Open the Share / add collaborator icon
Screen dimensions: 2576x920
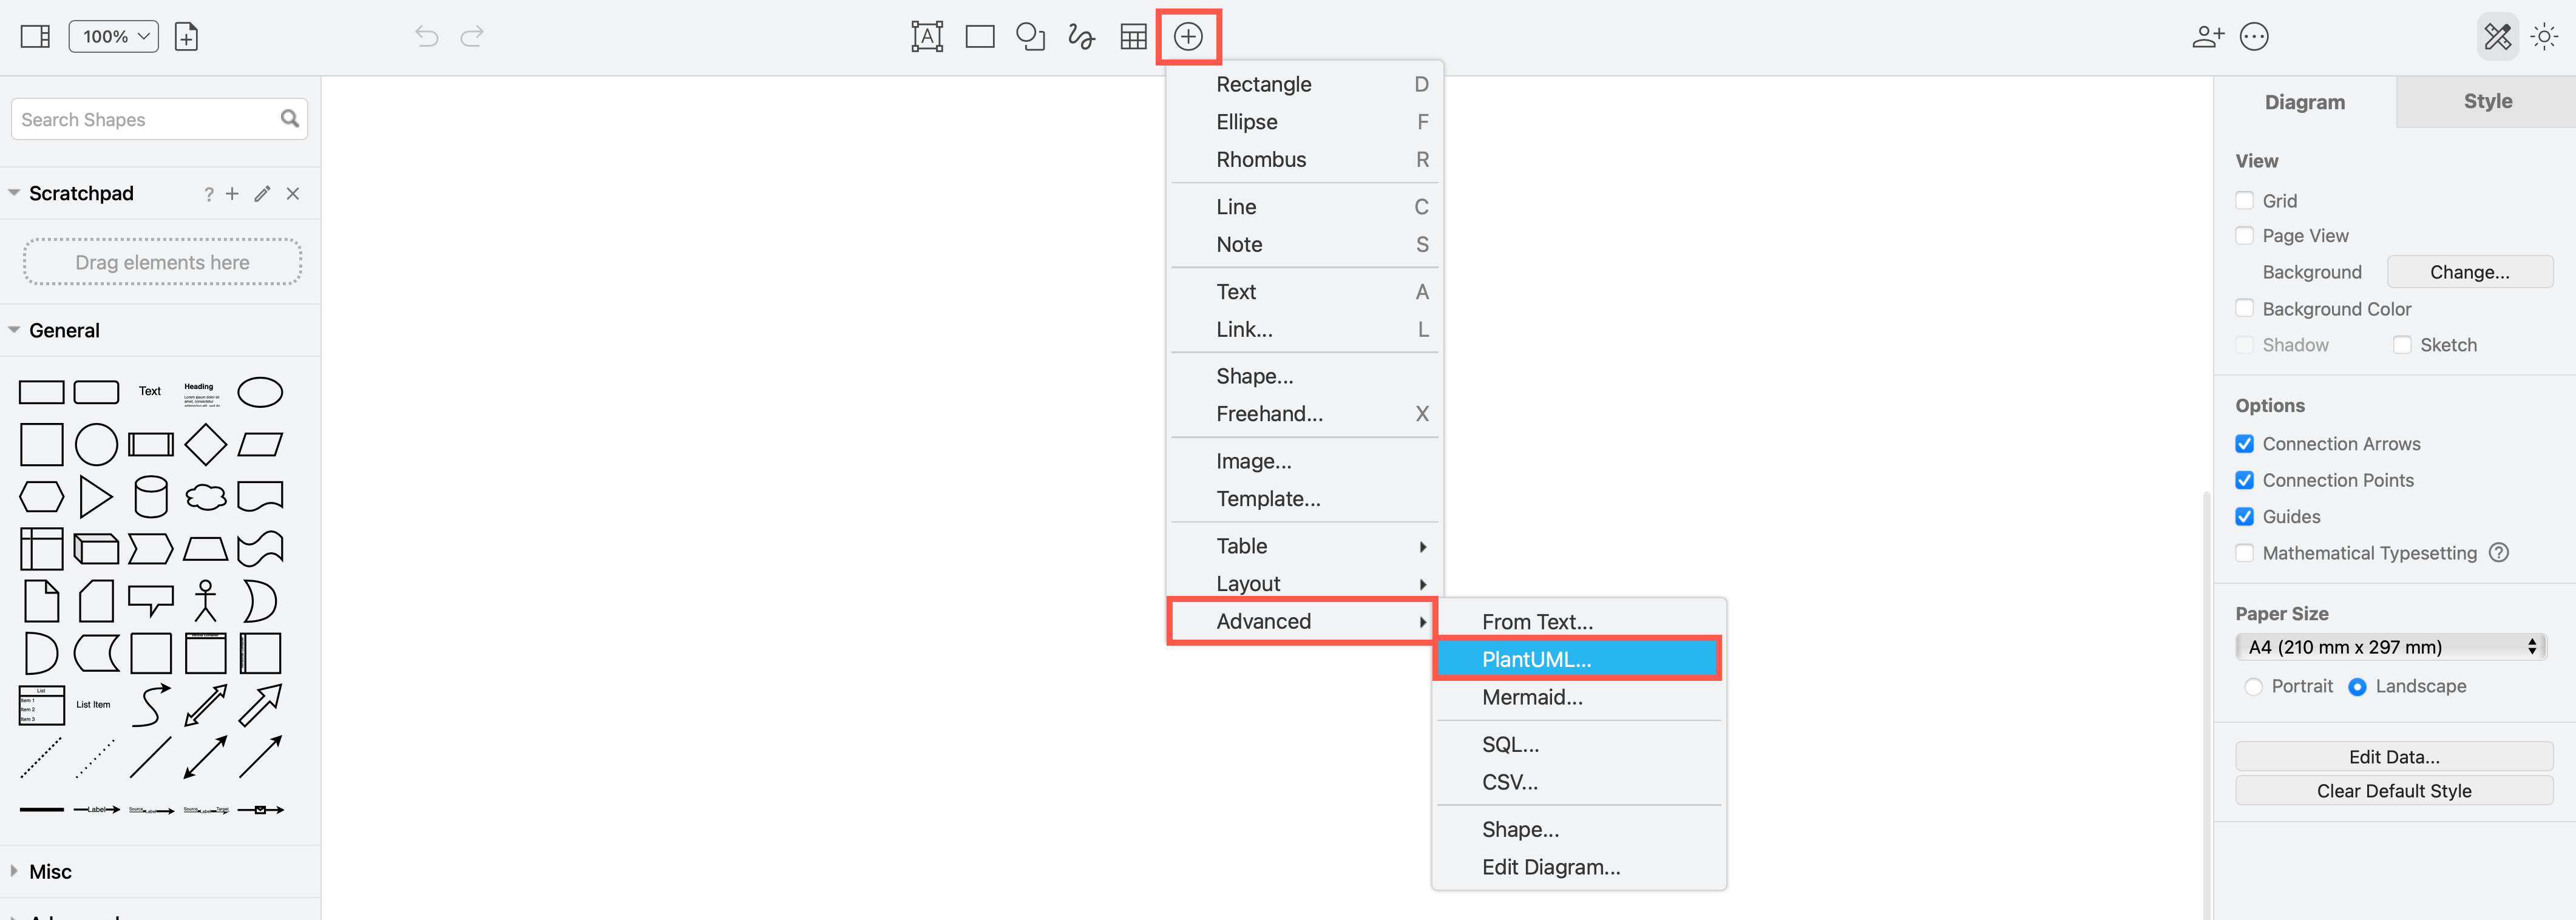(2208, 36)
